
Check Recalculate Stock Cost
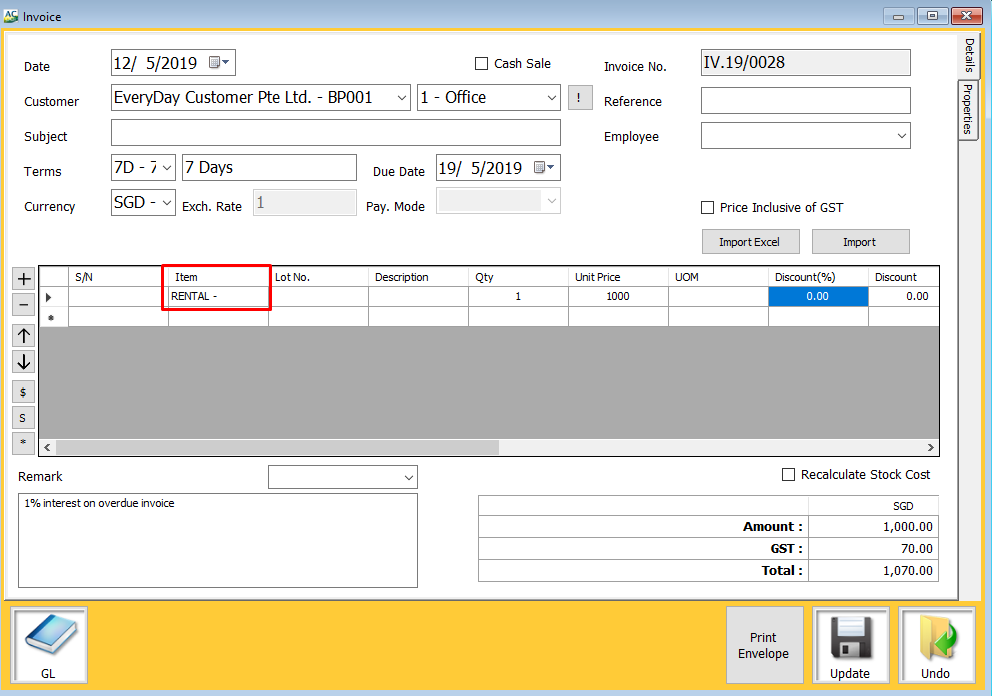pyautogui.click(x=788, y=475)
